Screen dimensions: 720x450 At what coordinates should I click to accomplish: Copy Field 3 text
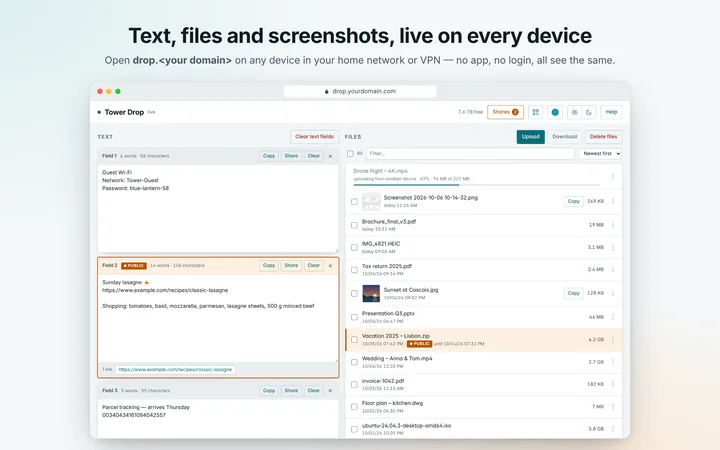click(269, 391)
